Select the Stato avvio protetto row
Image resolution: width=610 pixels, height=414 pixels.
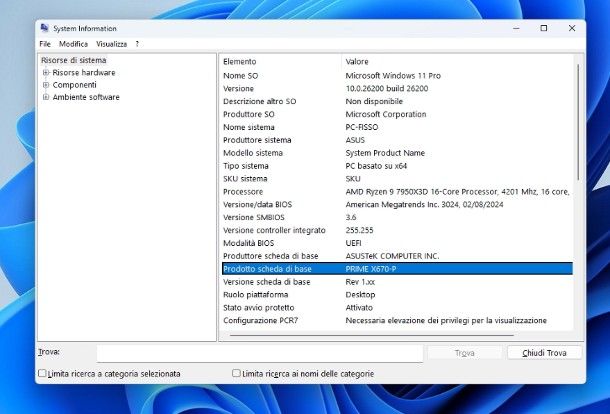tap(397, 307)
